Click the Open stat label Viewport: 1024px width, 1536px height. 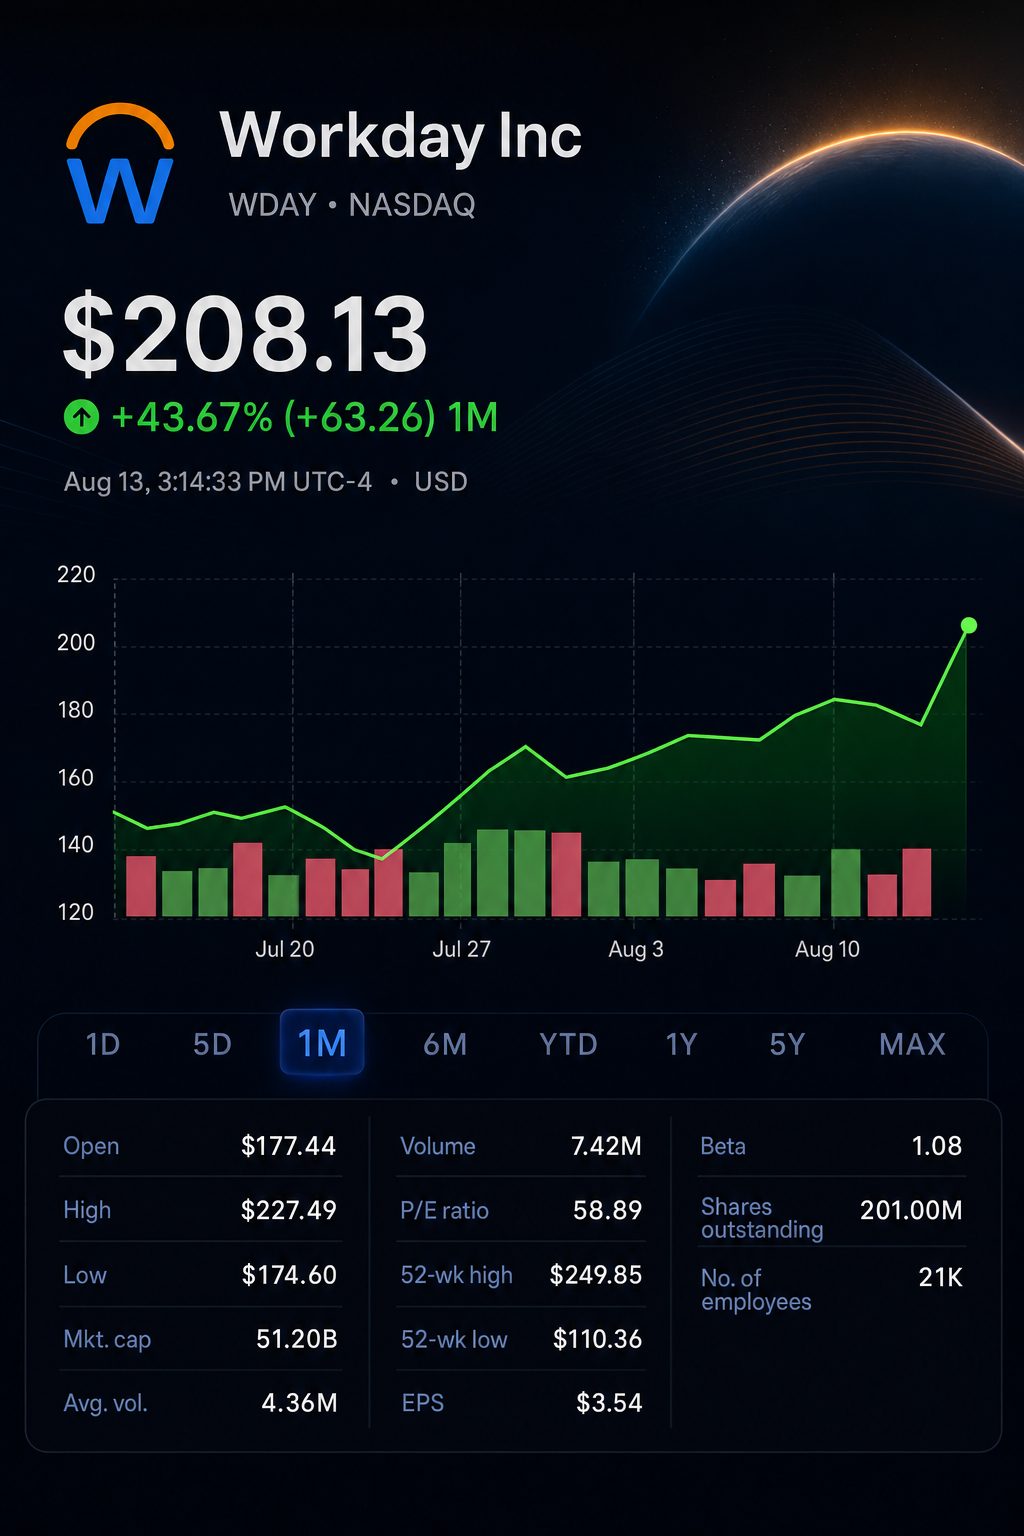click(91, 1146)
